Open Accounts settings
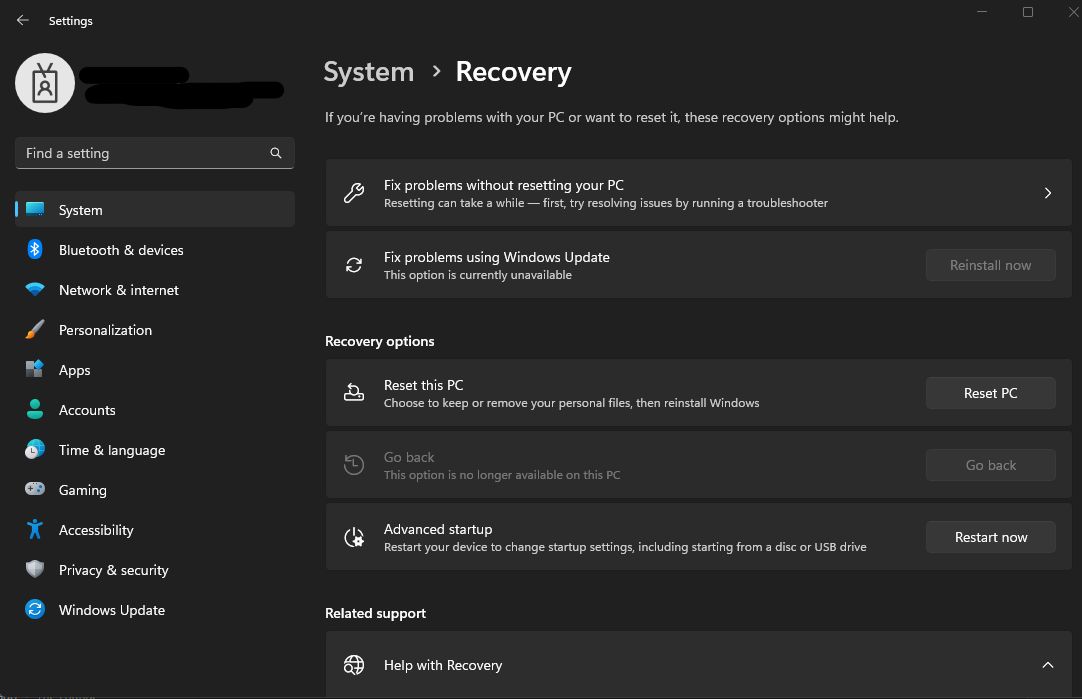 (x=155, y=410)
